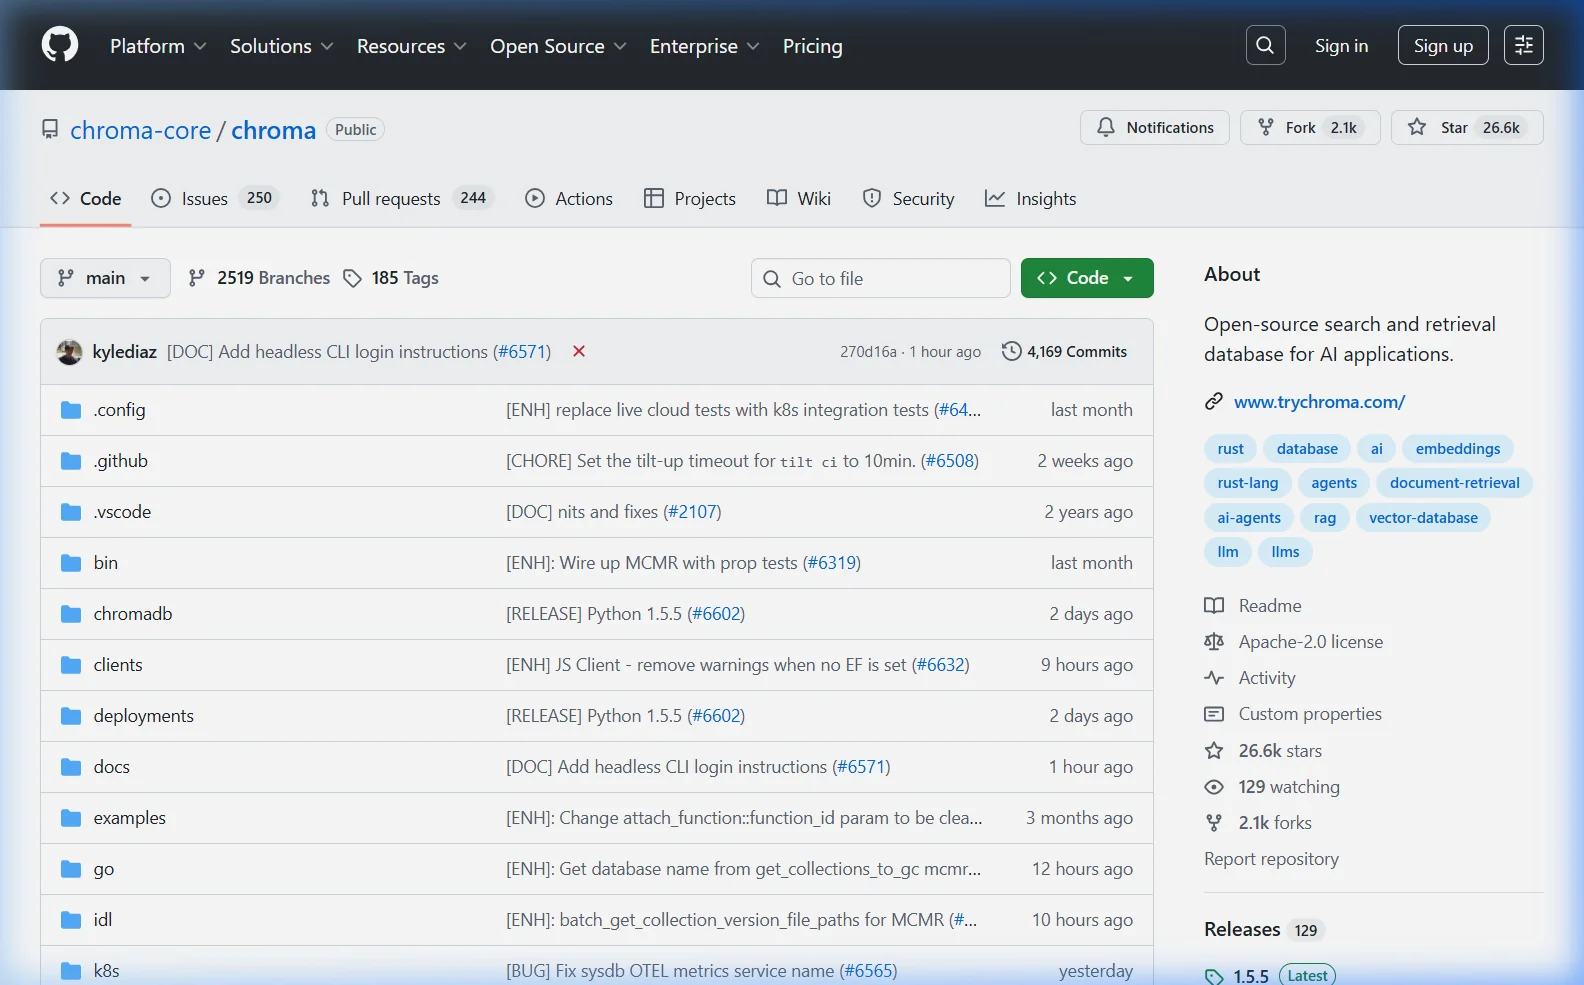
Task: Open pull request #6571 in latest commit header
Action: (x=522, y=352)
